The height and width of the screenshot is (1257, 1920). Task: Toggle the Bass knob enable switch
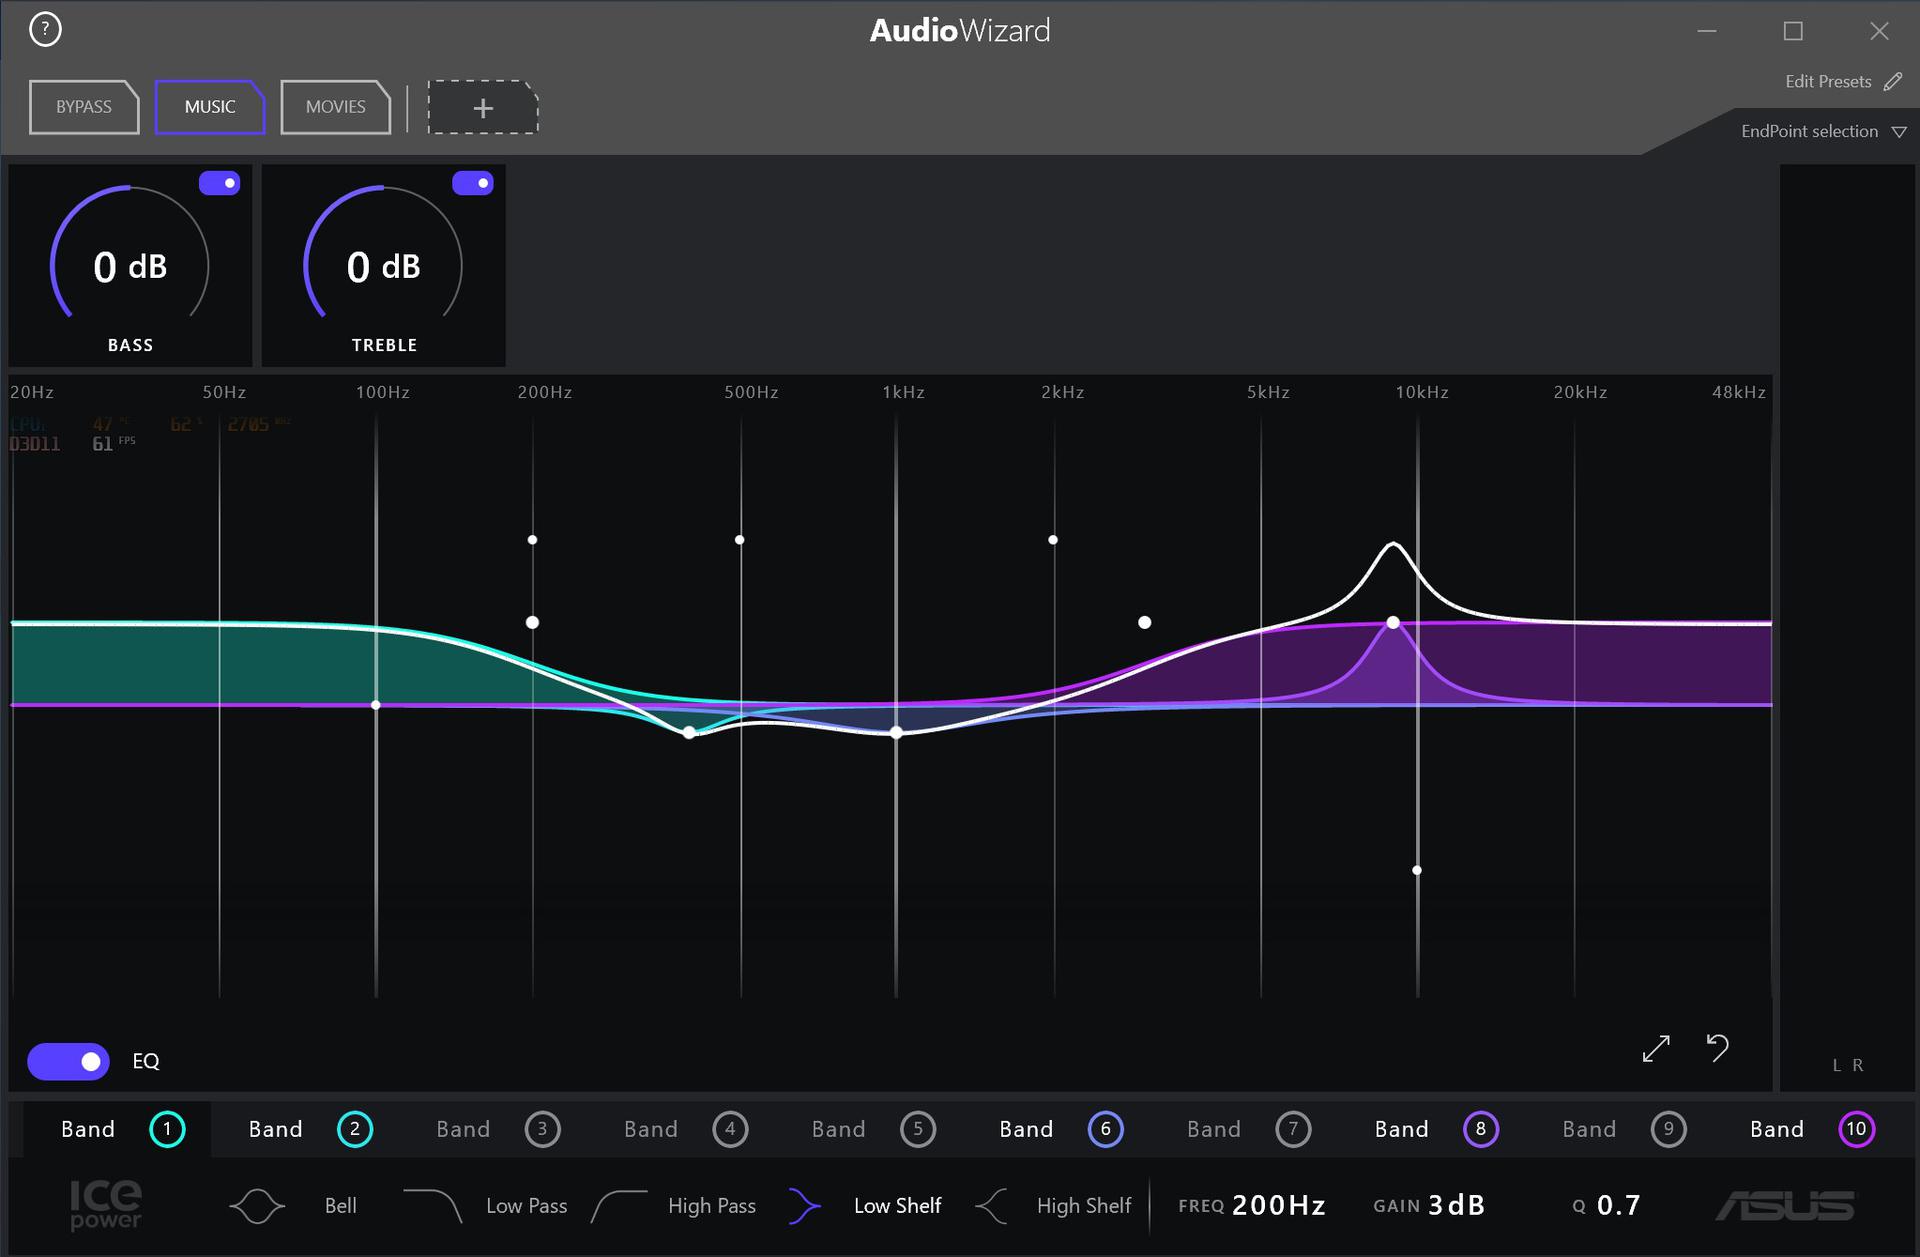coord(223,181)
